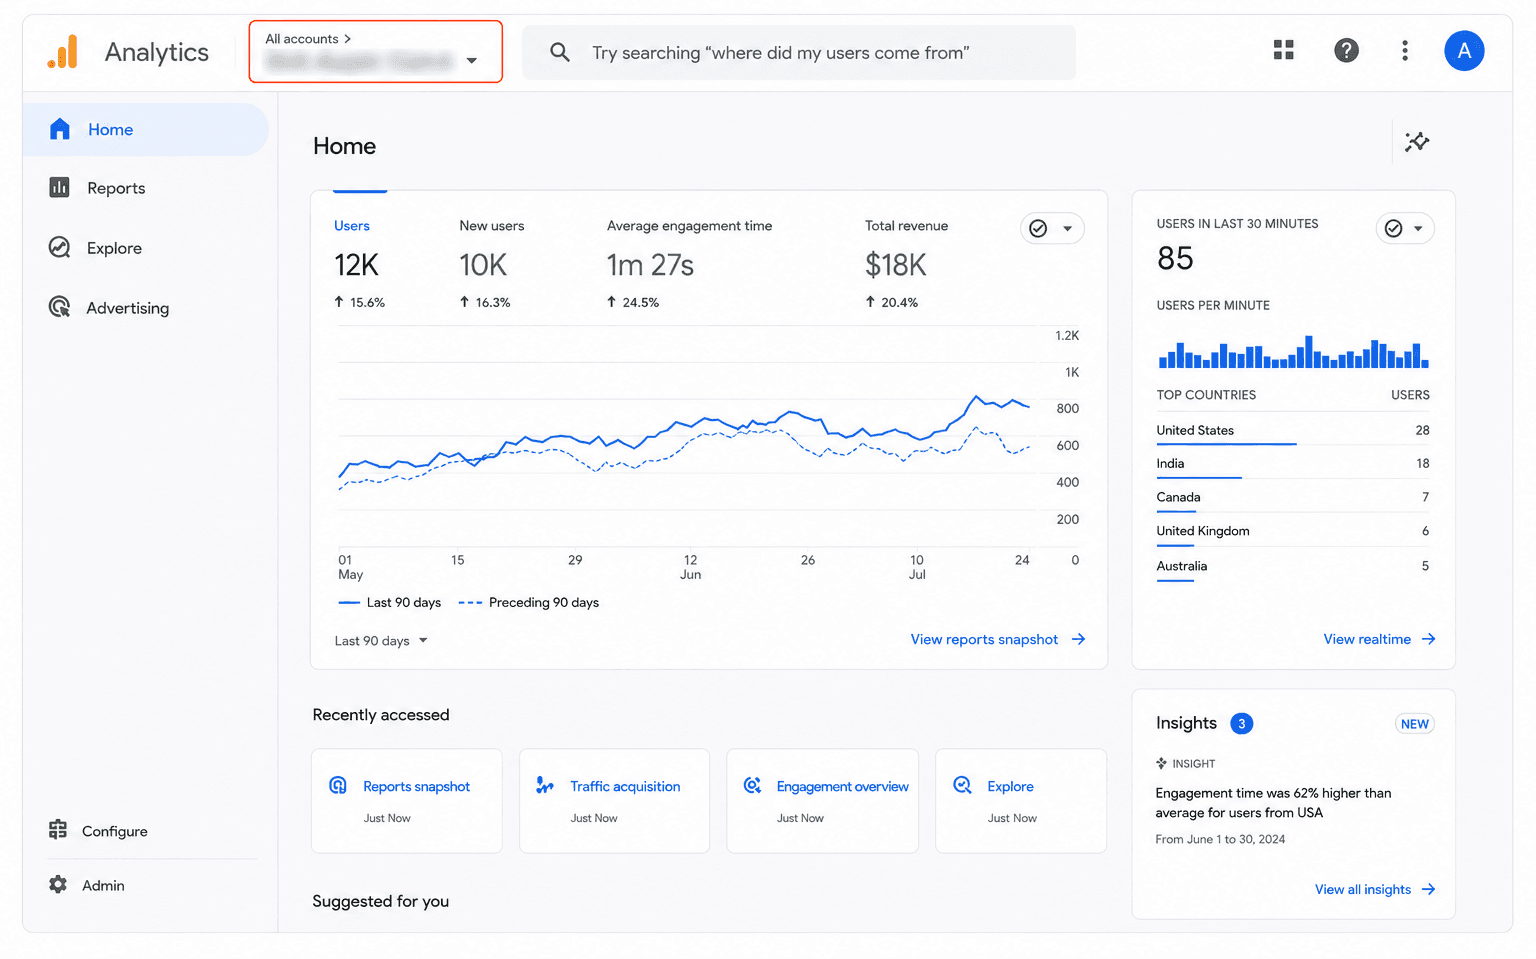Image resolution: width=1536 pixels, height=959 pixels.
Task: Click the Explore card icon in Recently accessed
Action: click(962, 786)
